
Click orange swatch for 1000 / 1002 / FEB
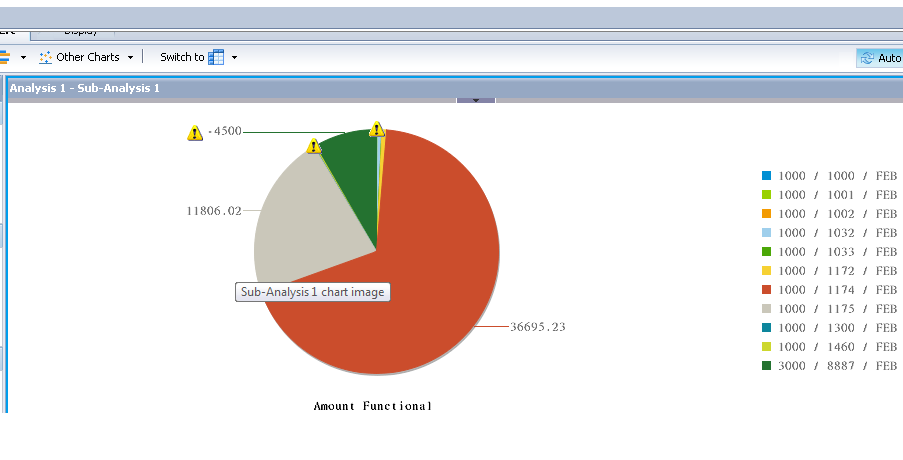click(x=766, y=214)
